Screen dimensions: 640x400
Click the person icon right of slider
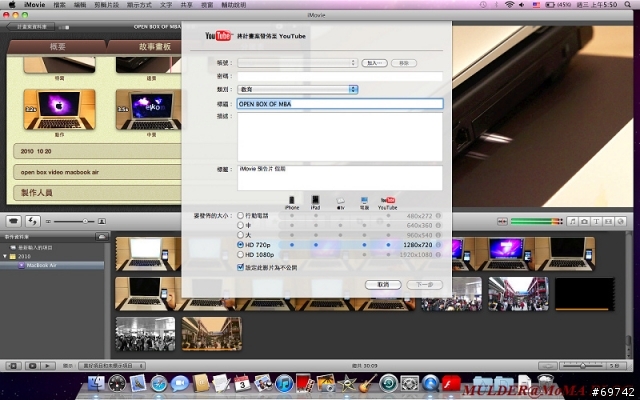(102, 221)
